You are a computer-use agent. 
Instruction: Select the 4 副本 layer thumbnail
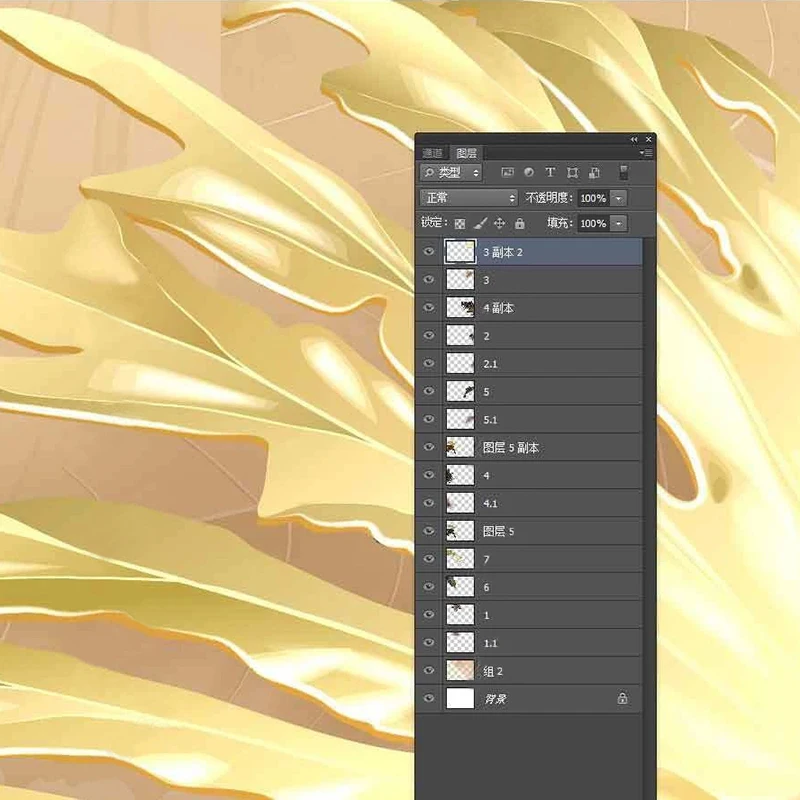[x=460, y=308]
